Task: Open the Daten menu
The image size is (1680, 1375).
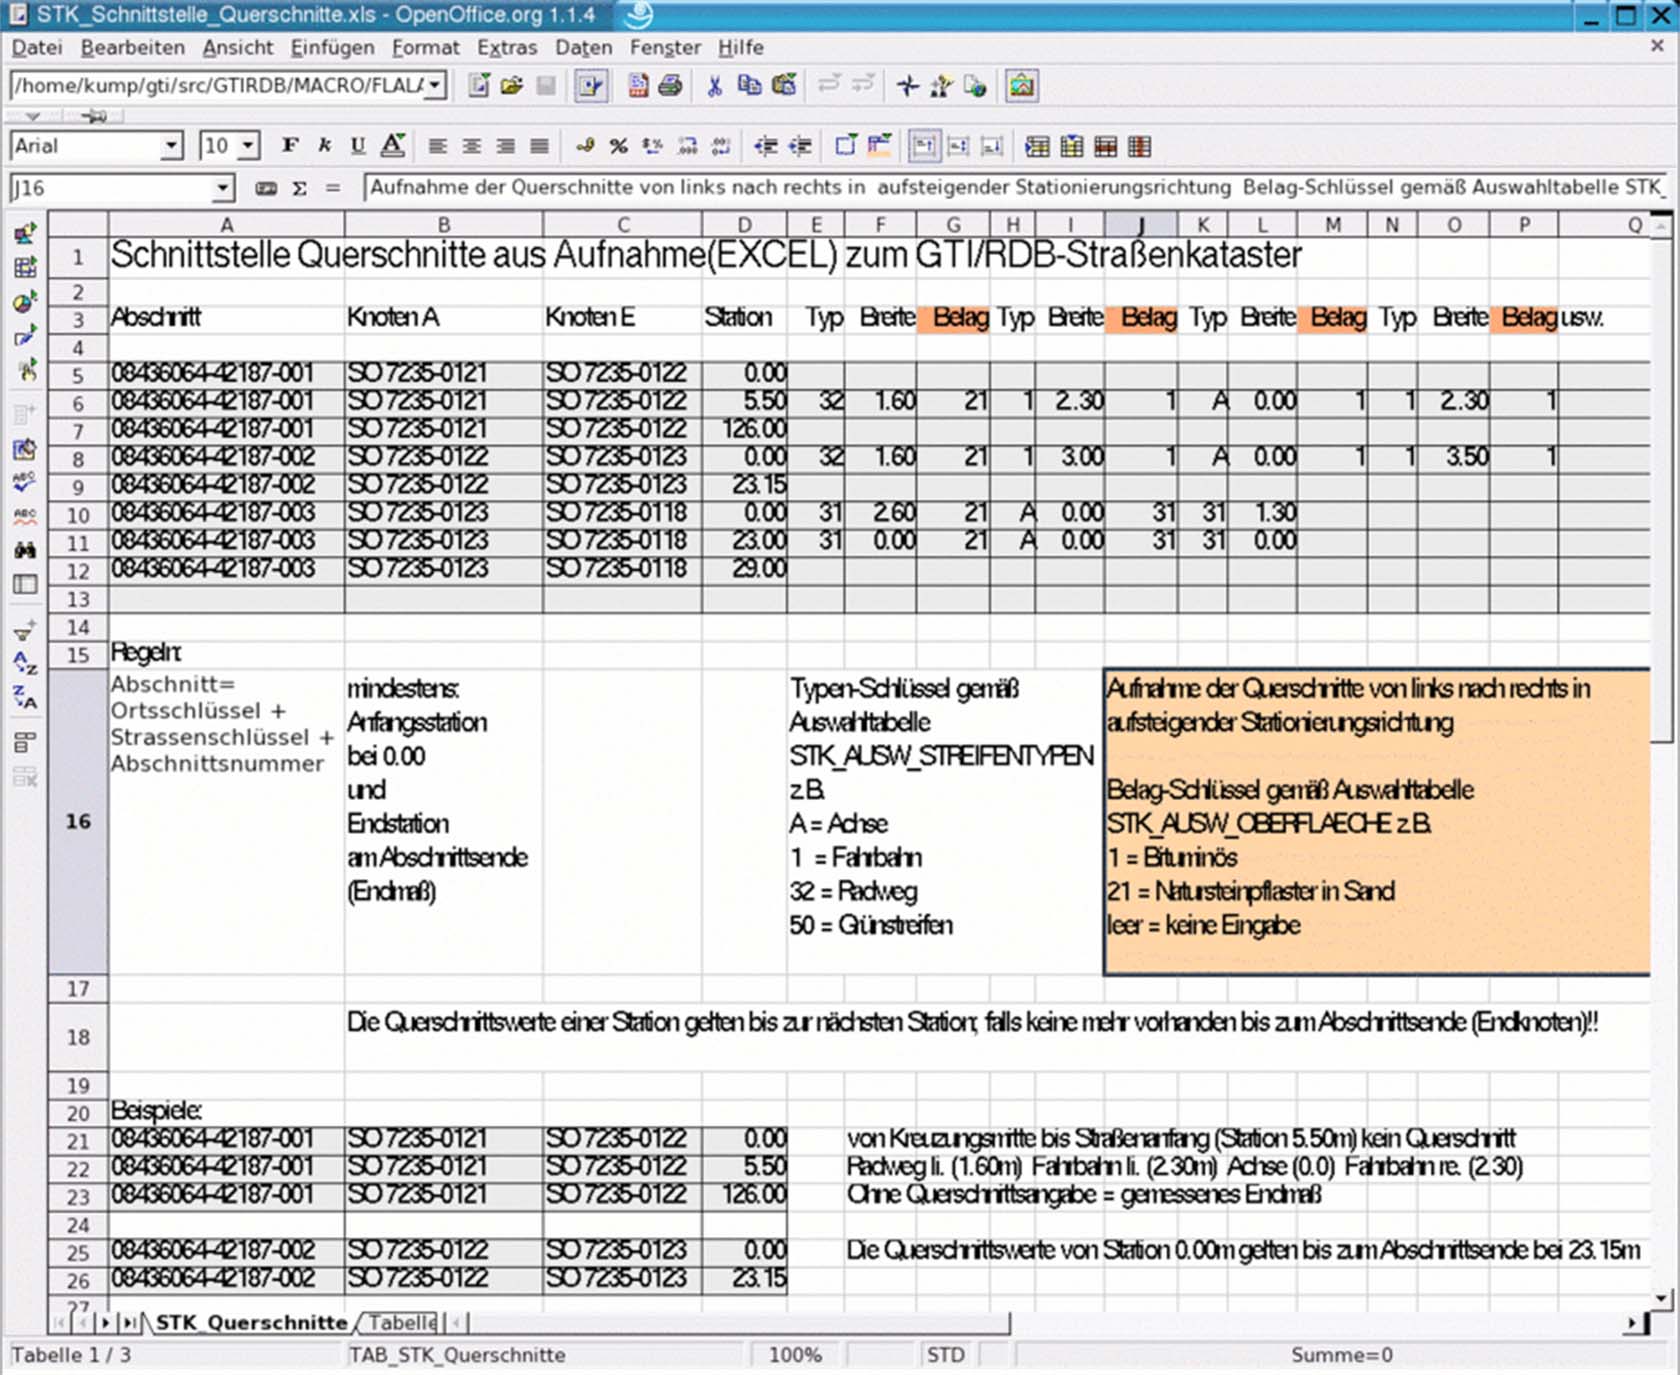Action: [x=583, y=47]
